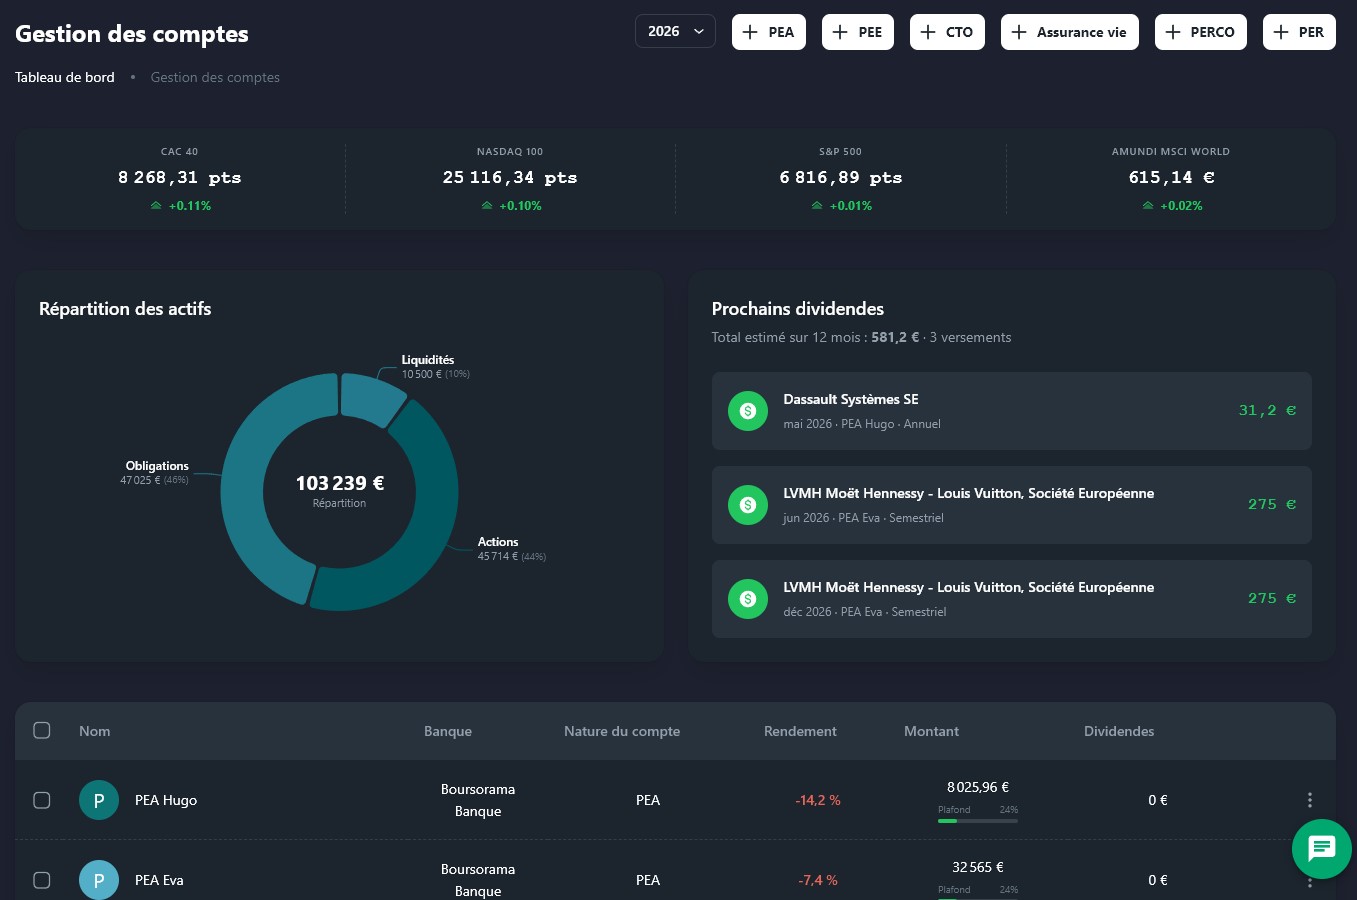Select Gestion des comptes breadcrumb item
Image resolution: width=1357 pixels, height=900 pixels.
tap(215, 77)
